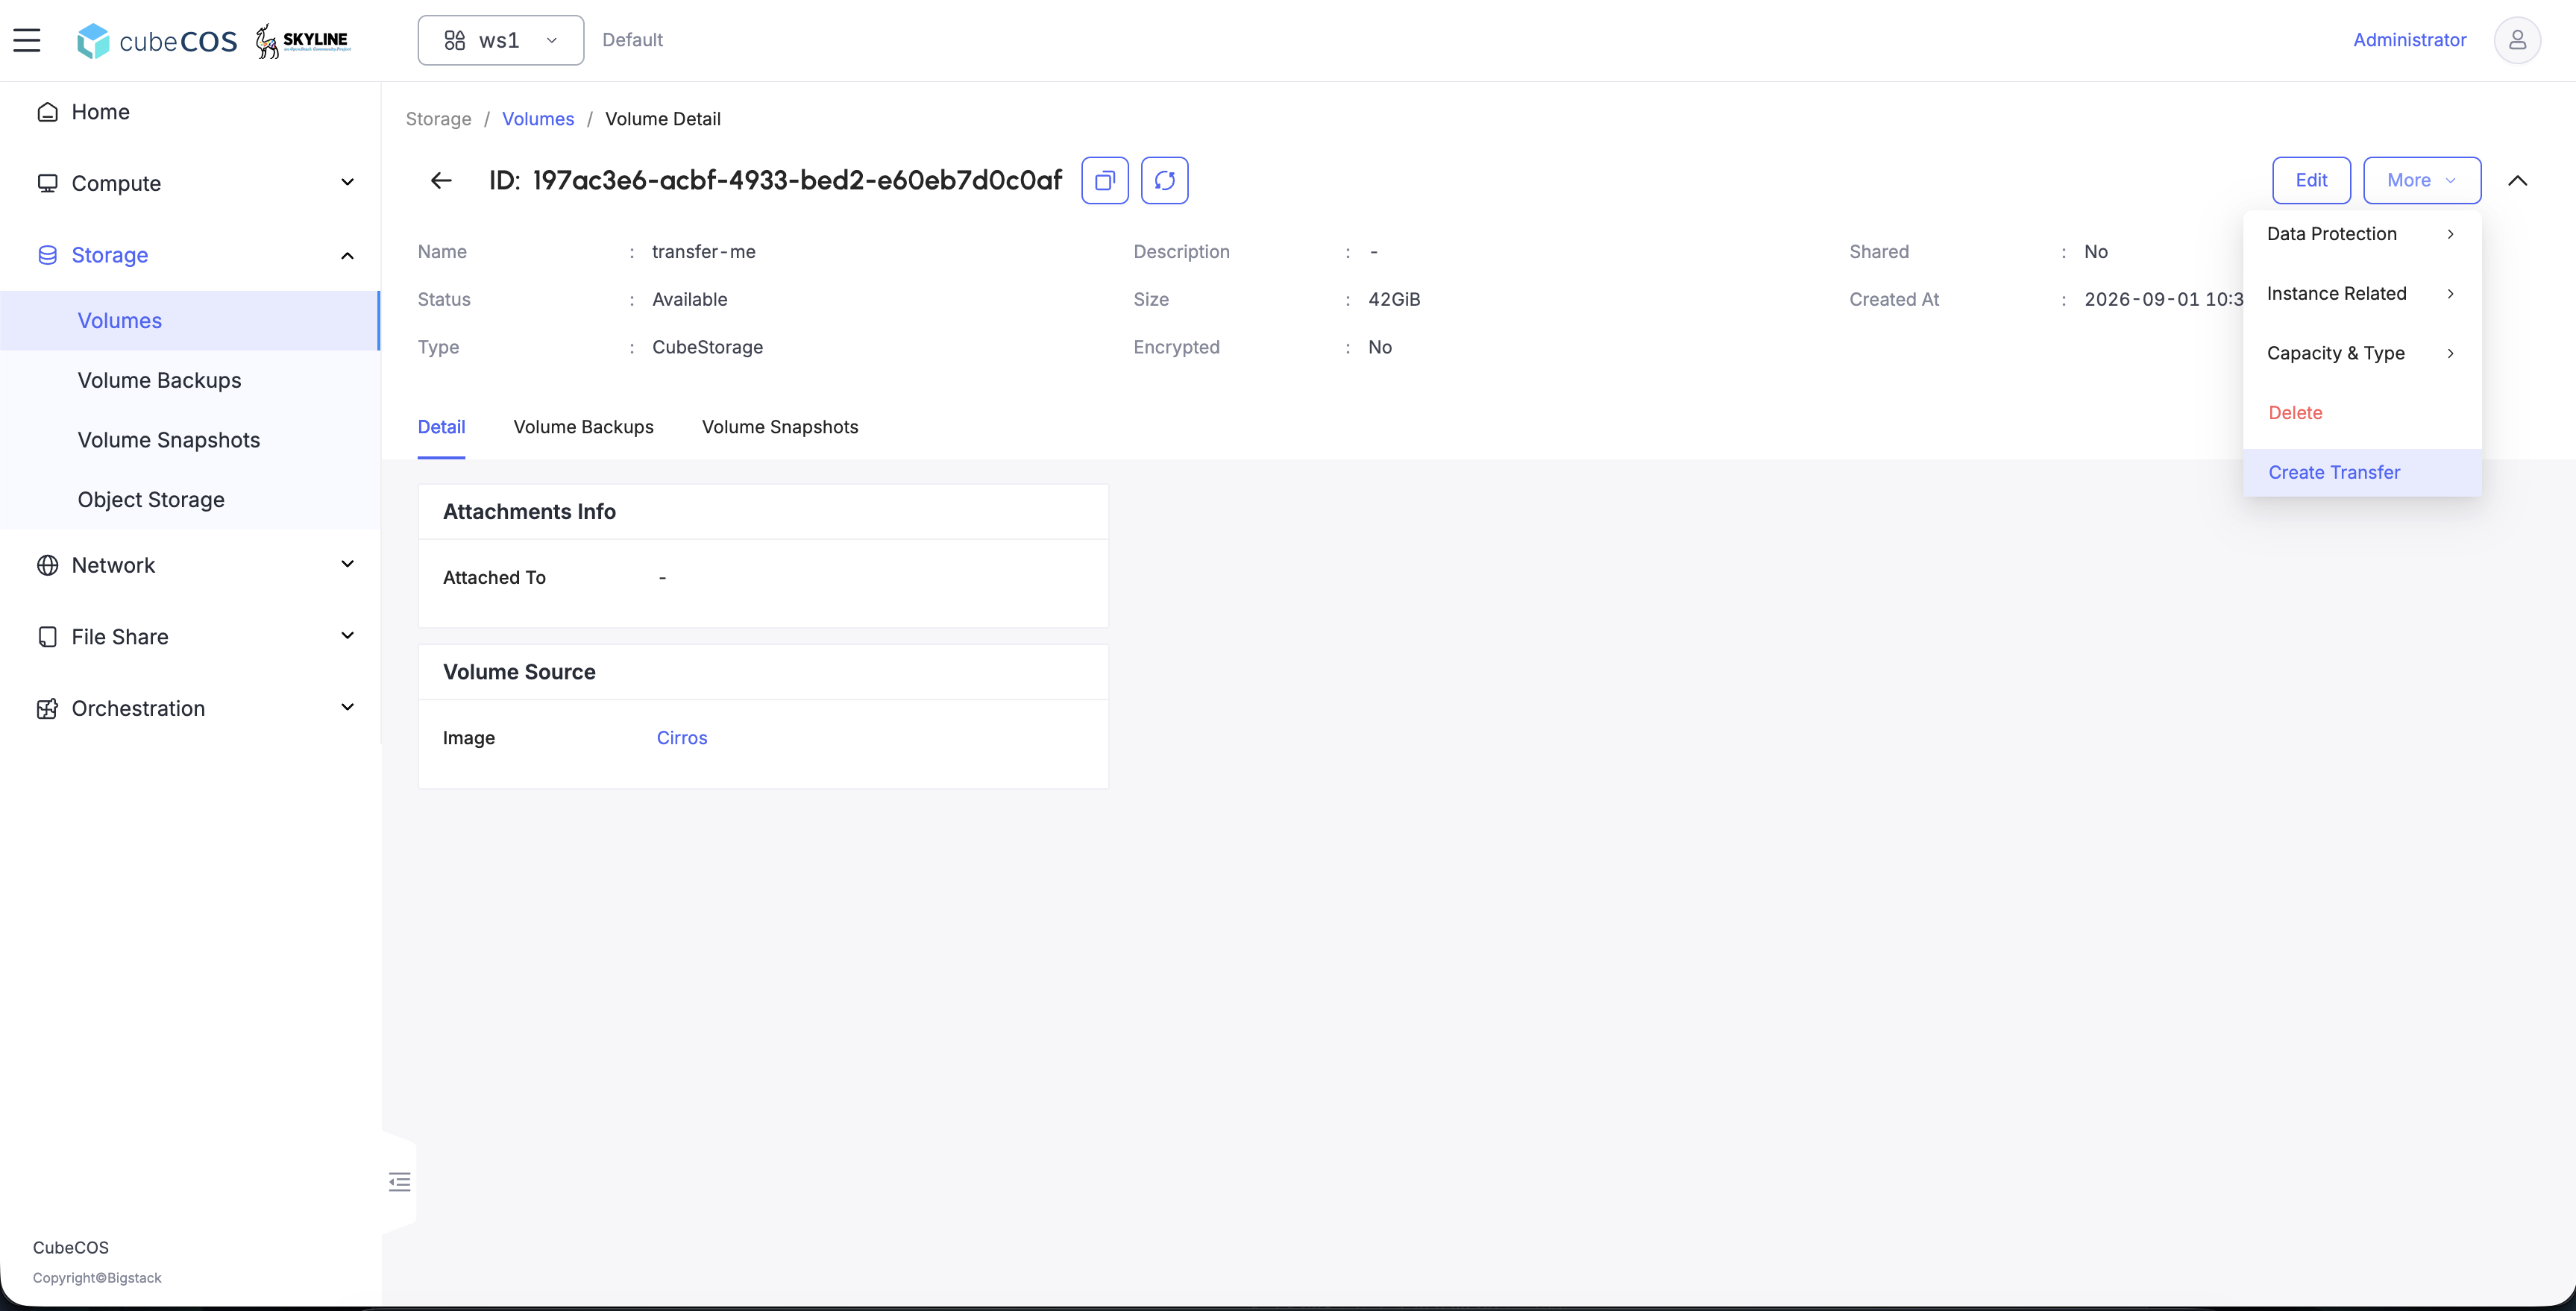Select Create Transfer menu item
Viewport: 2576px width, 1311px height.
pos(2362,472)
